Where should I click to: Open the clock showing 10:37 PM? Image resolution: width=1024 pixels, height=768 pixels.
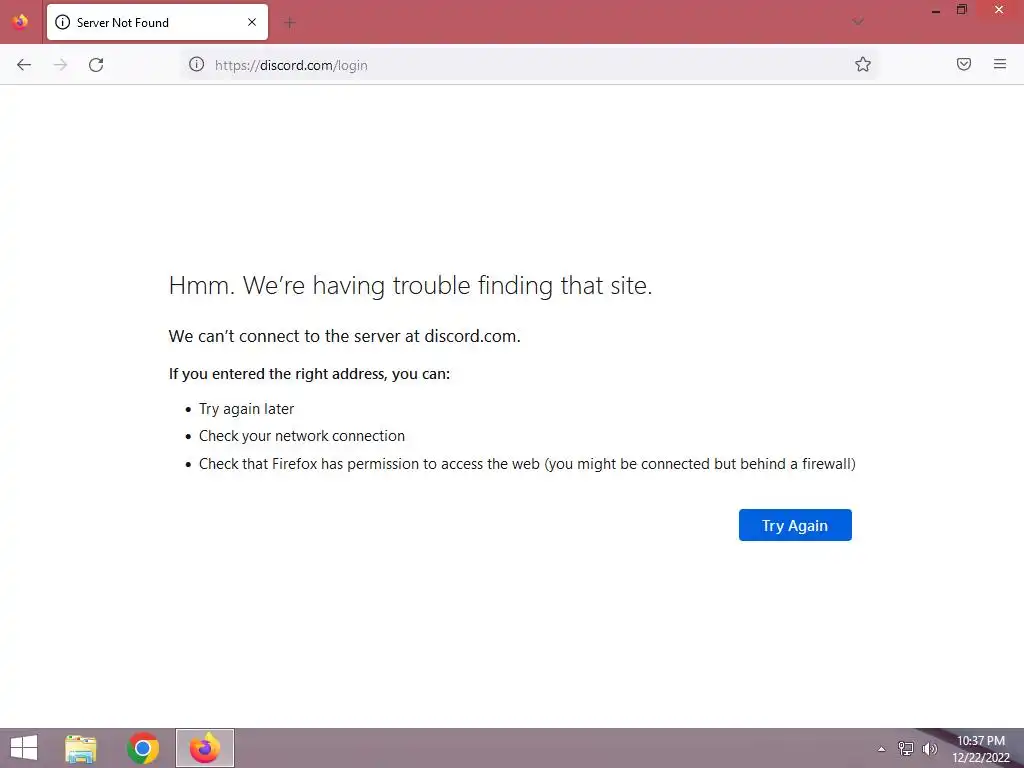[981, 749]
